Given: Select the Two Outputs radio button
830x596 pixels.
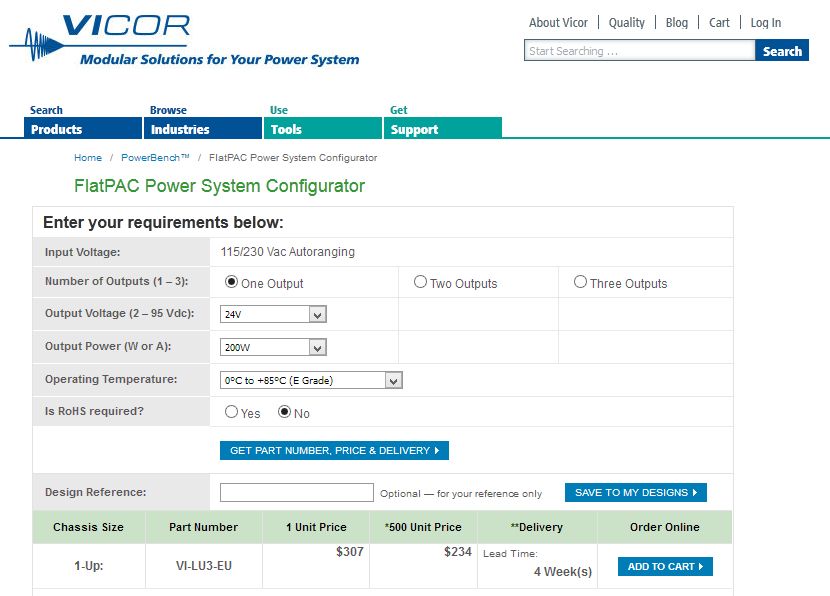Looking at the screenshot, I should (420, 282).
